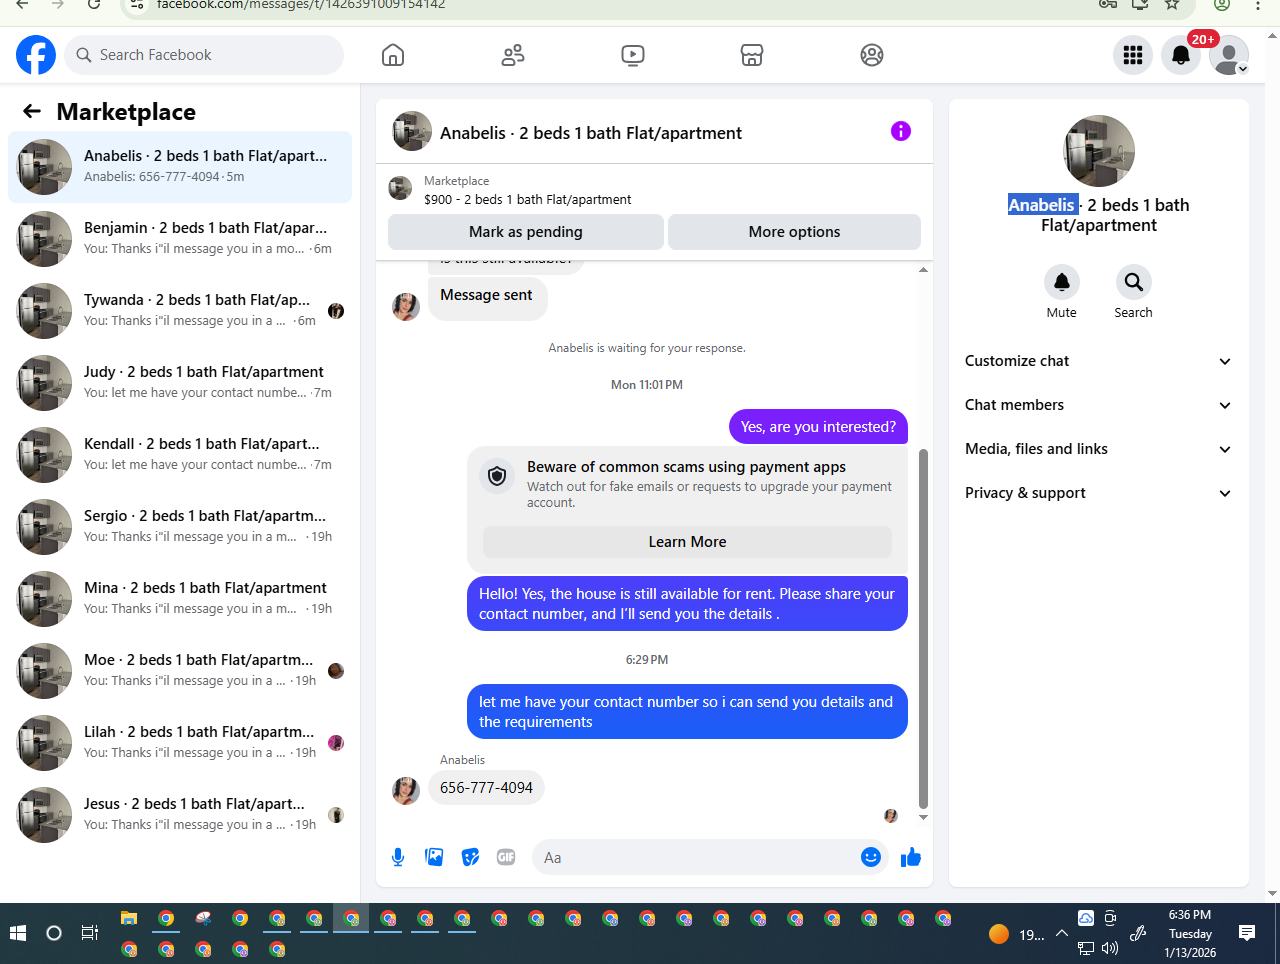The width and height of the screenshot is (1280, 964).
Task: Click Learn More about payment scams
Action: 687,542
